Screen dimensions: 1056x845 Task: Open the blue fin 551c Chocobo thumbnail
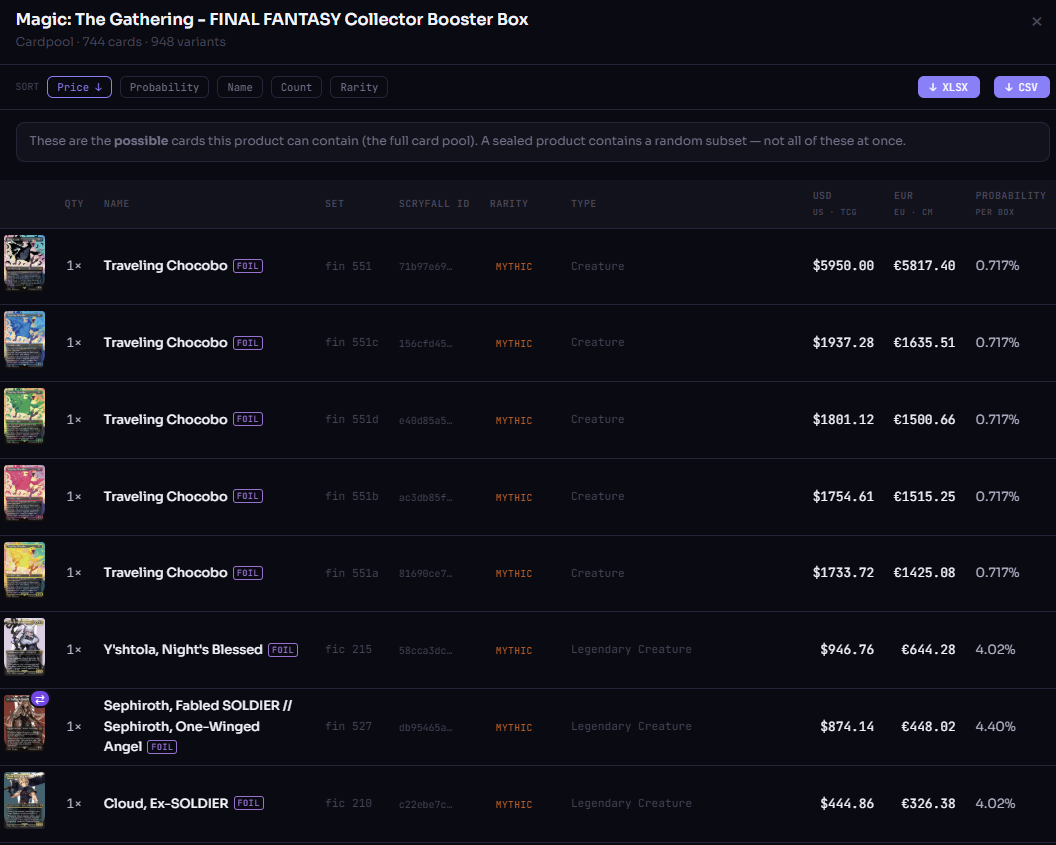pos(25,339)
